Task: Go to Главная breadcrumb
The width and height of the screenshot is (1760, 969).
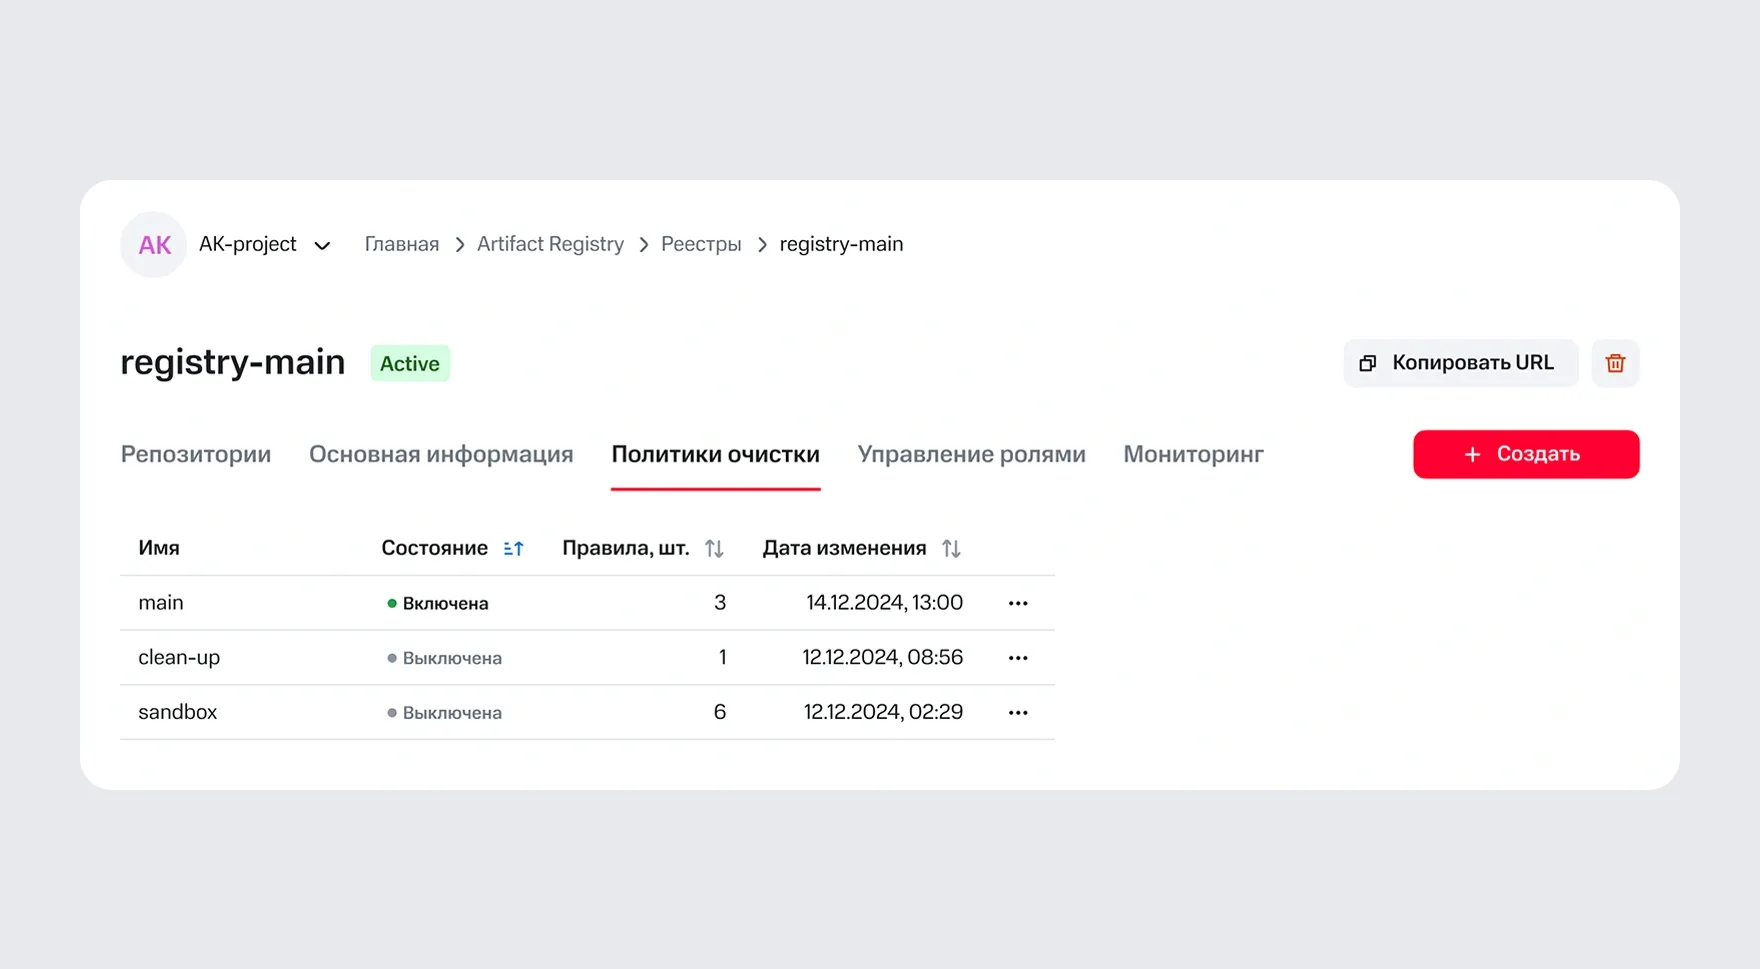Action: tap(402, 245)
